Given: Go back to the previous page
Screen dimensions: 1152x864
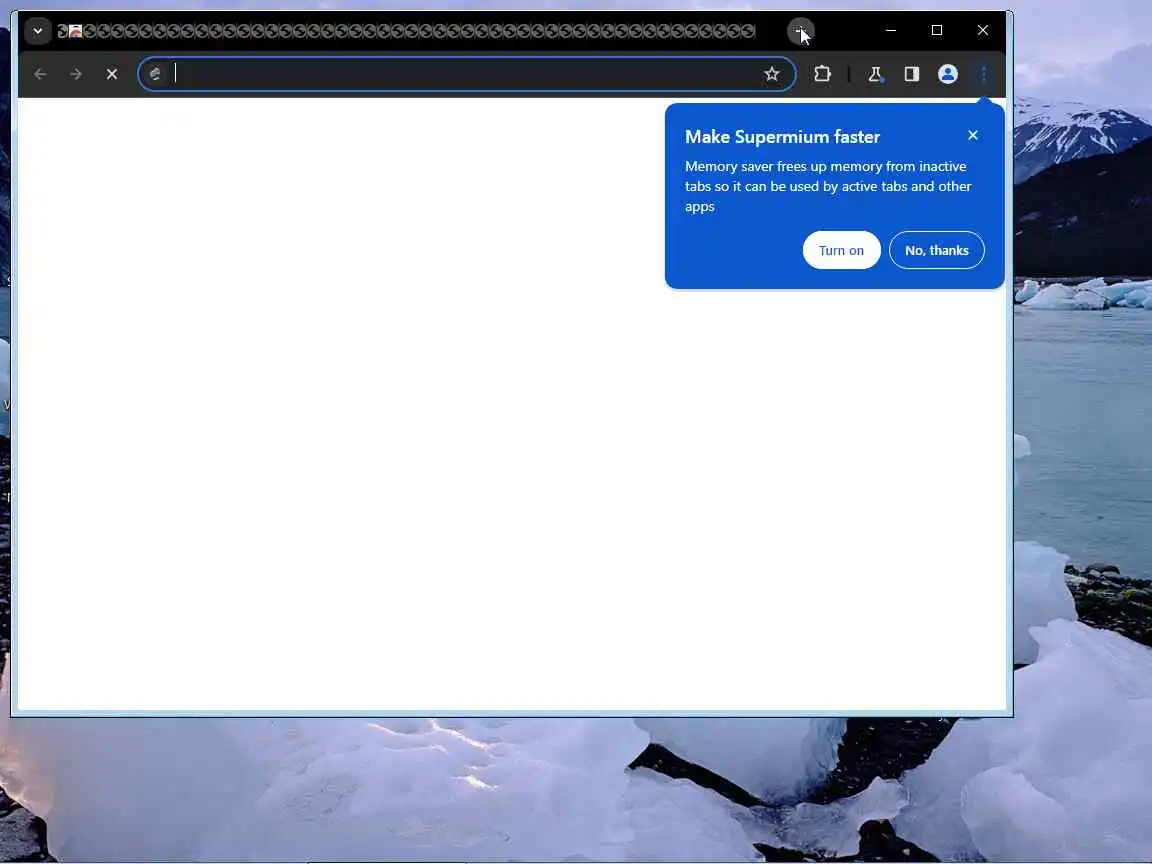Looking at the screenshot, I should pyautogui.click(x=40, y=74).
